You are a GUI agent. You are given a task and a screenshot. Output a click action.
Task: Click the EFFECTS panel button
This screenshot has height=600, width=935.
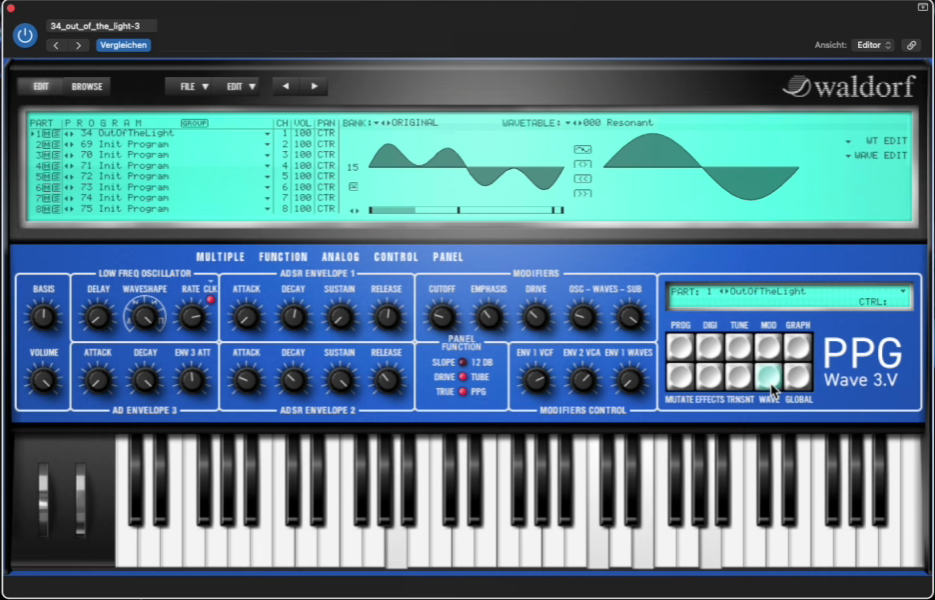pyautogui.click(x=710, y=377)
